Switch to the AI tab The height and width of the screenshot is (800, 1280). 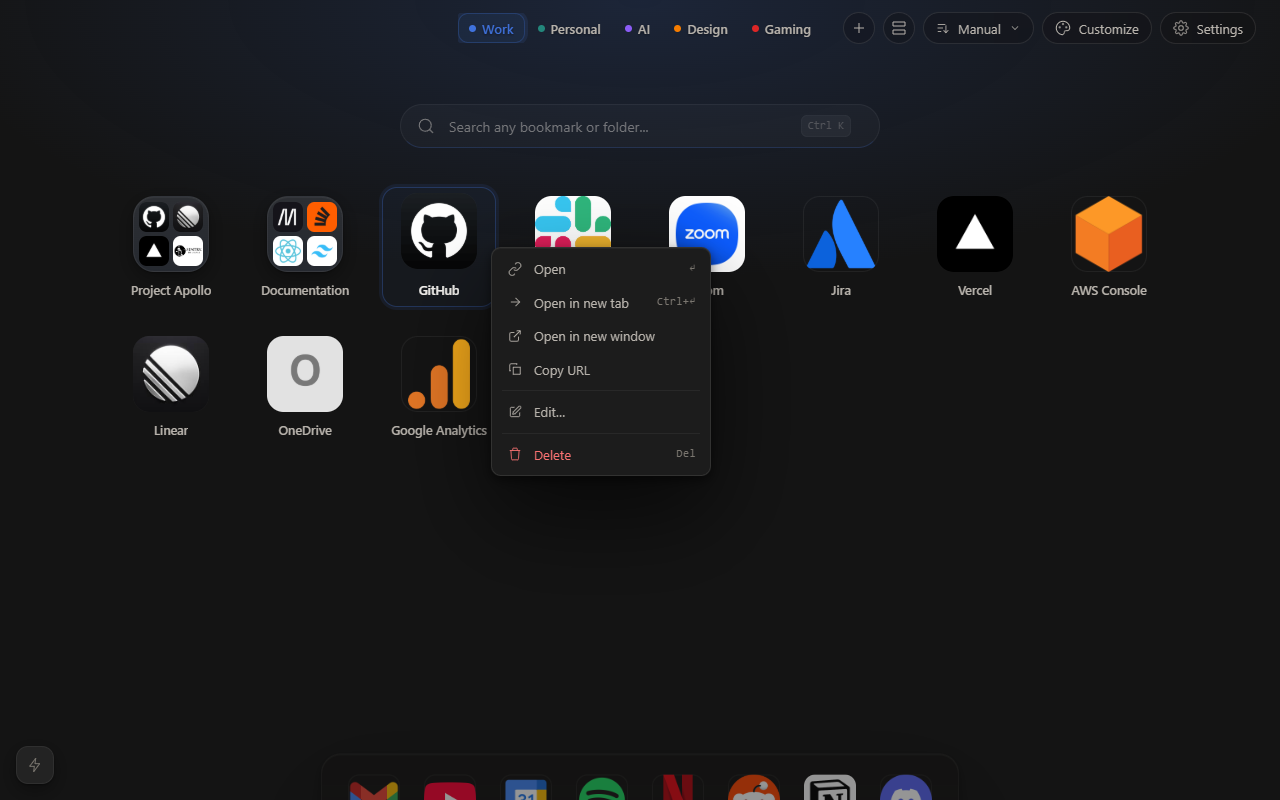tap(638, 28)
